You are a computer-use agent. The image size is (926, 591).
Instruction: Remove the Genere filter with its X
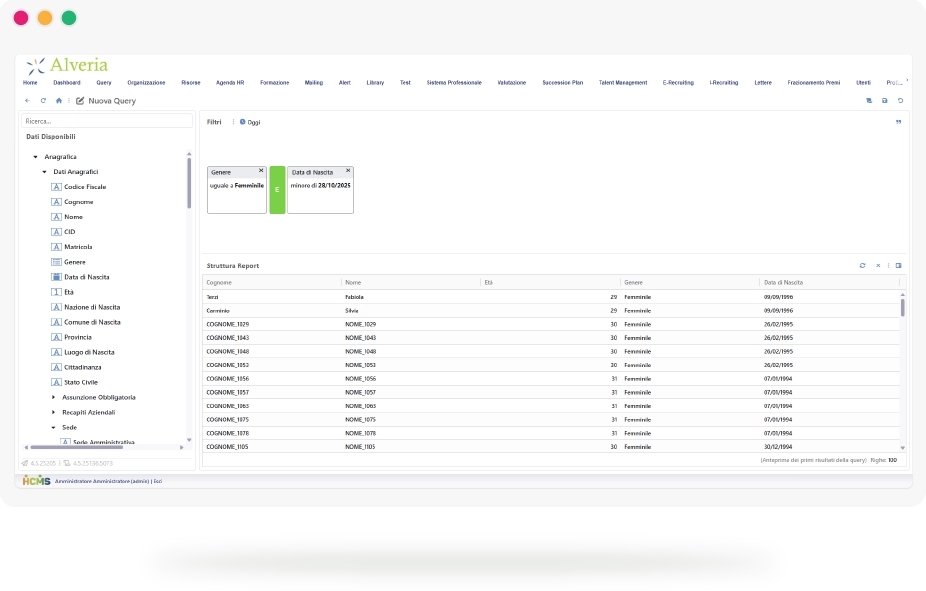pos(261,171)
